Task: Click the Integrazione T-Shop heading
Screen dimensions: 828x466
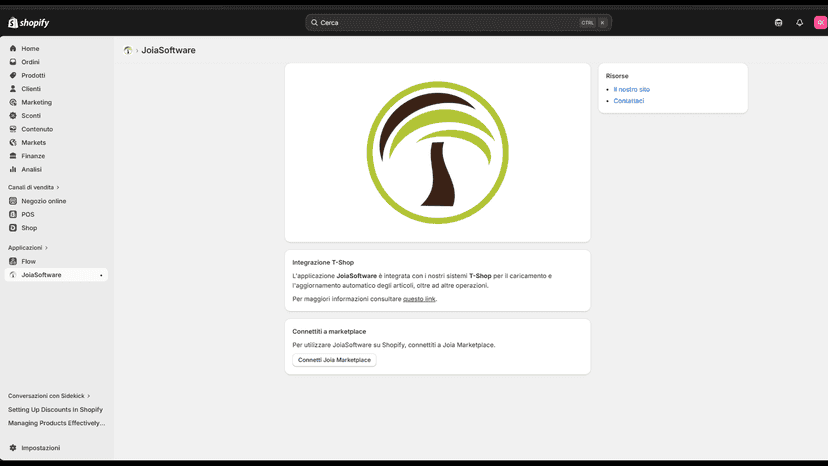Action: coord(323,263)
